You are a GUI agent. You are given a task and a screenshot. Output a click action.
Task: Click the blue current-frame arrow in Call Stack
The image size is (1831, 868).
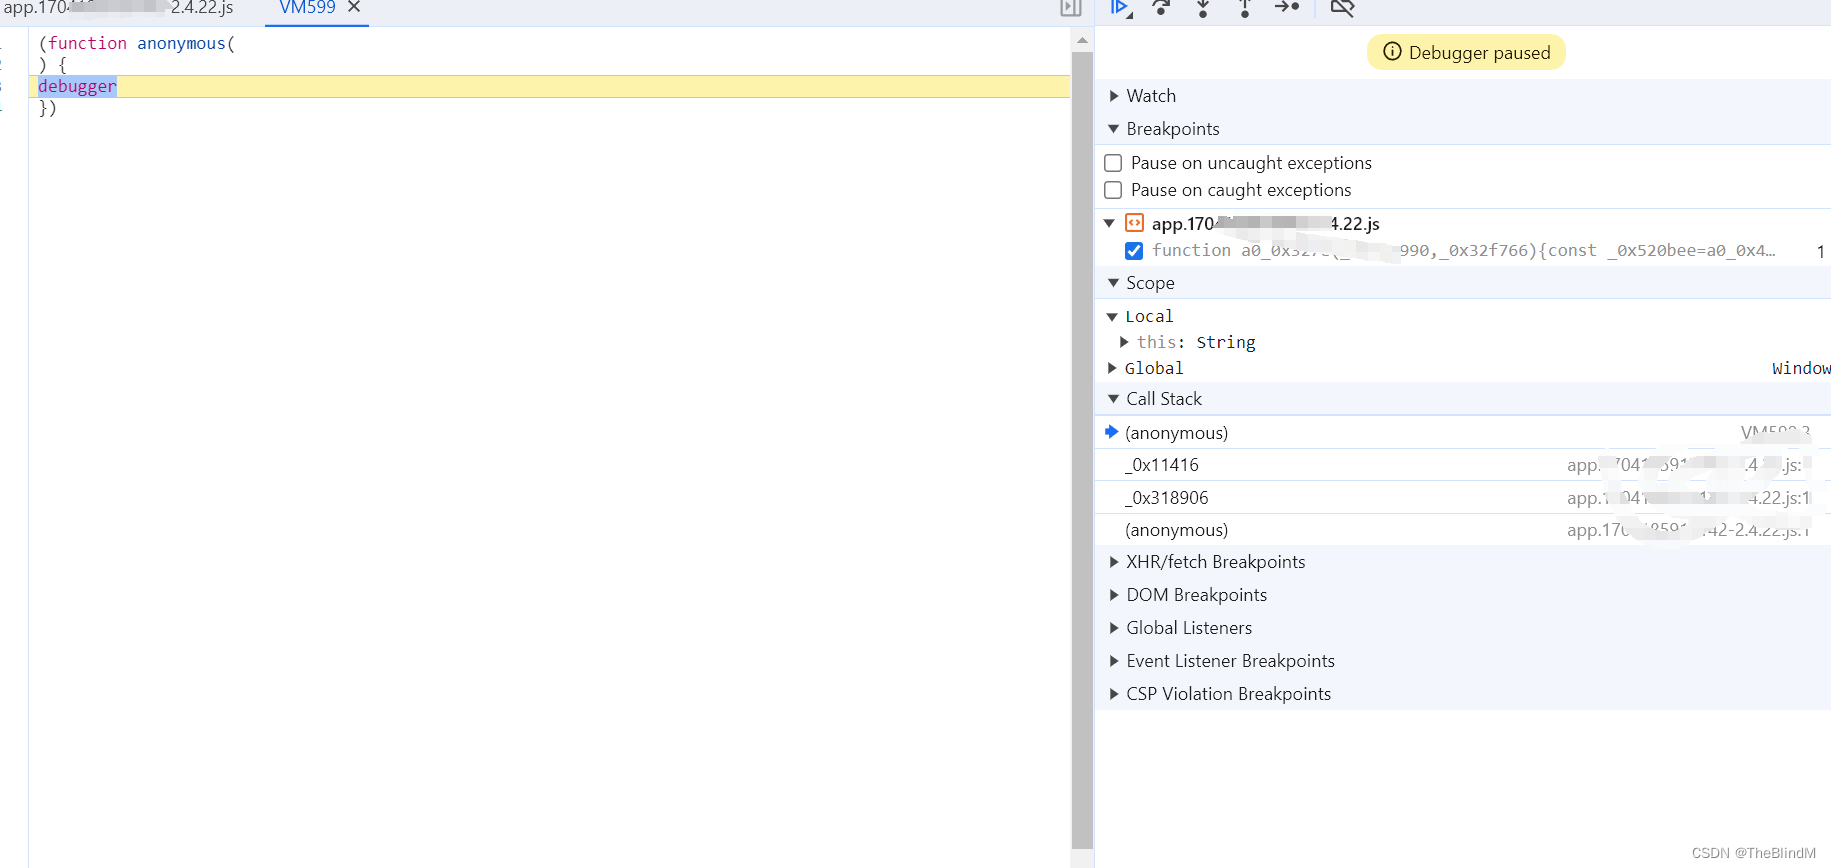[x=1111, y=432]
